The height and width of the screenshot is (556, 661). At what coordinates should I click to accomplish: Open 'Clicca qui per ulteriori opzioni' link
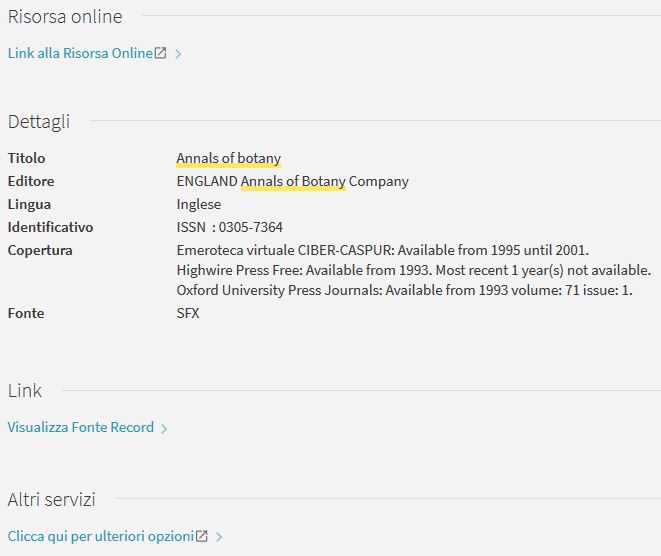click(100, 536)
